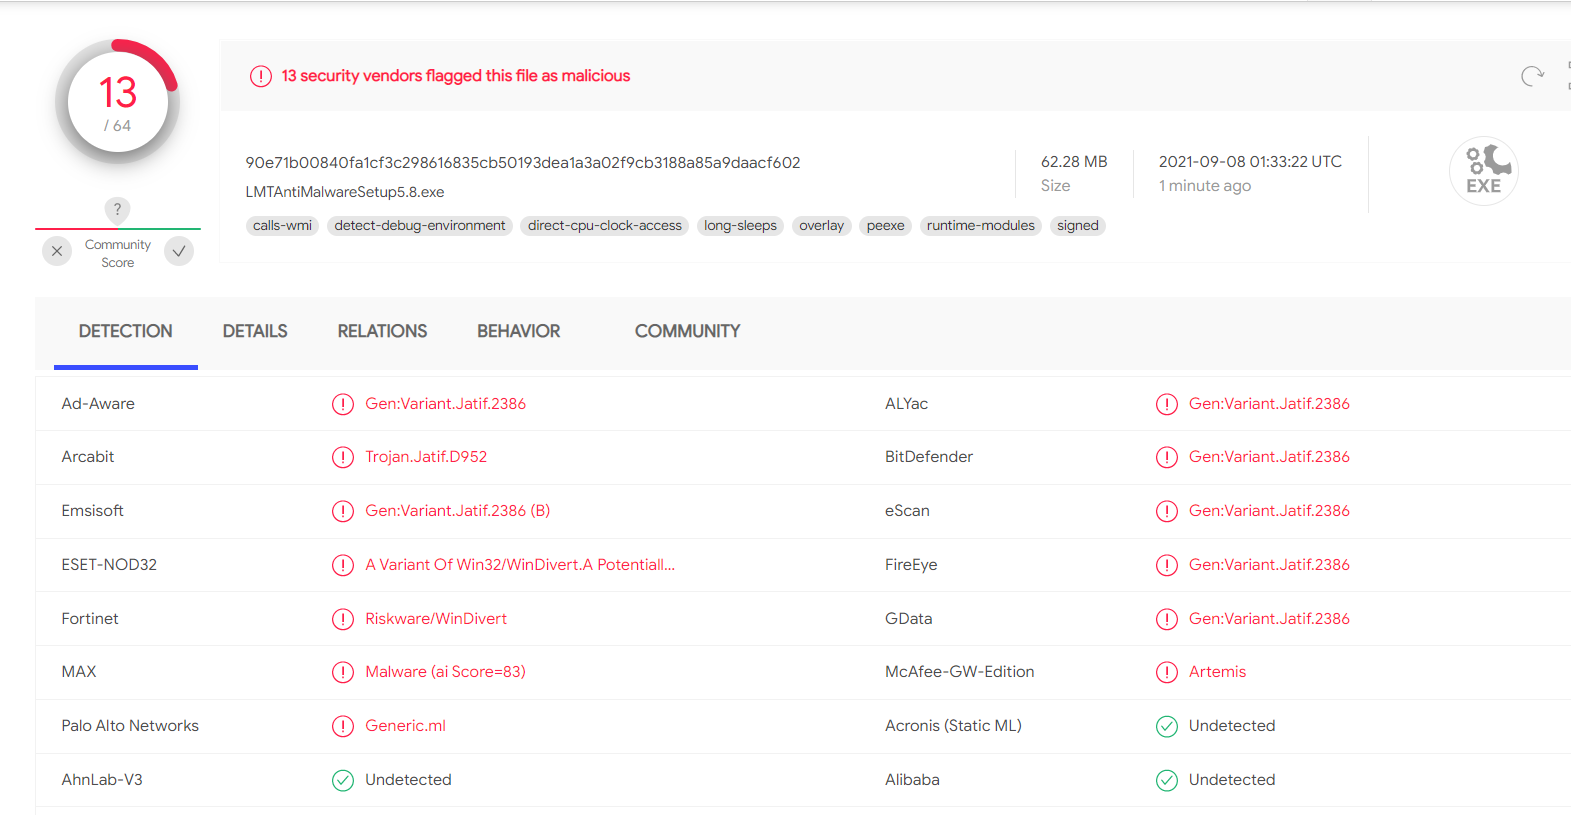Viewport: 1571px width, 815px height.
Task: Vote positive with the community checkmark button
Action: pos(179,251)
